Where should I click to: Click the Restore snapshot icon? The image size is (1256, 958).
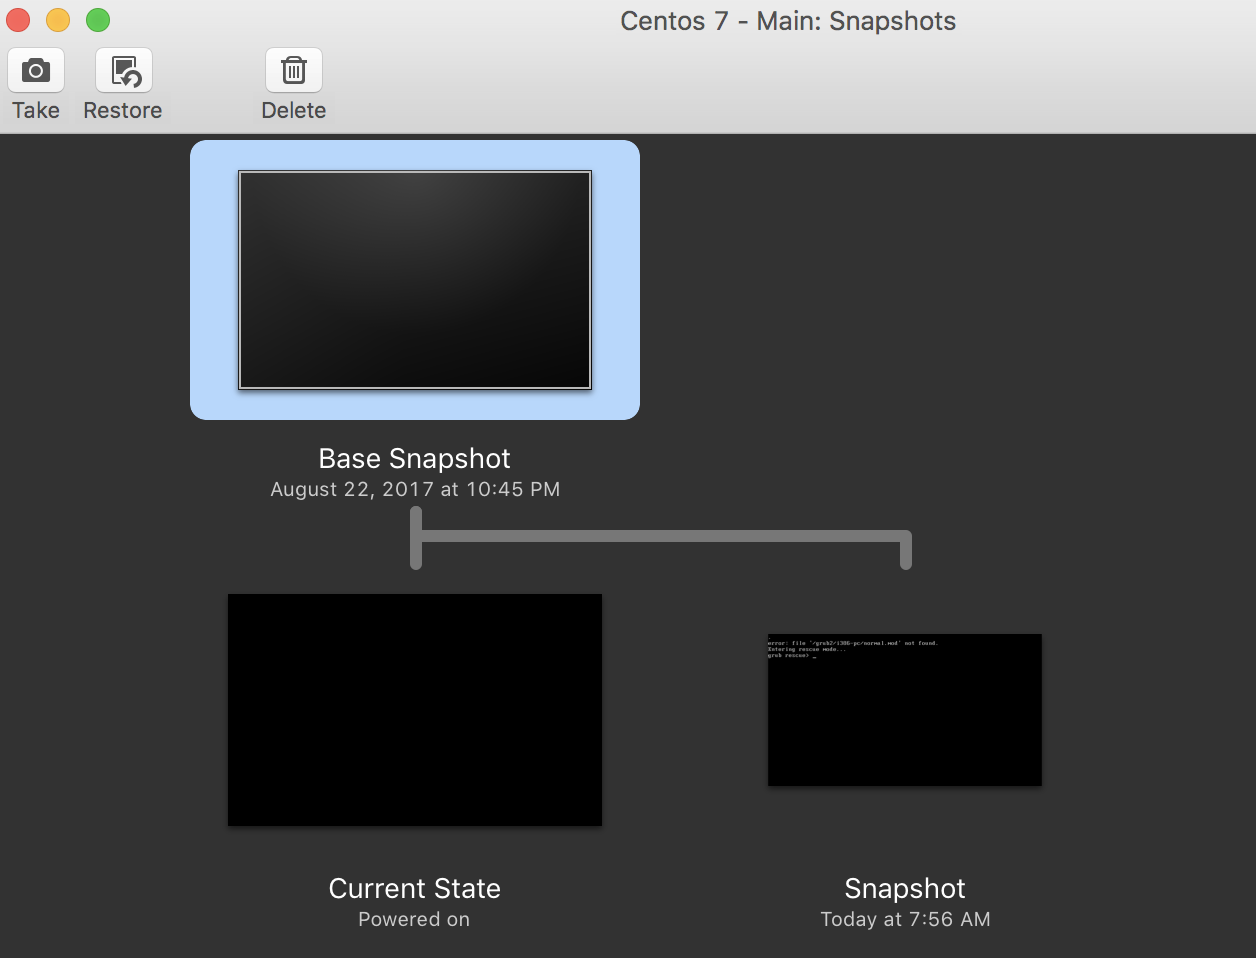(x=124, y=71)
